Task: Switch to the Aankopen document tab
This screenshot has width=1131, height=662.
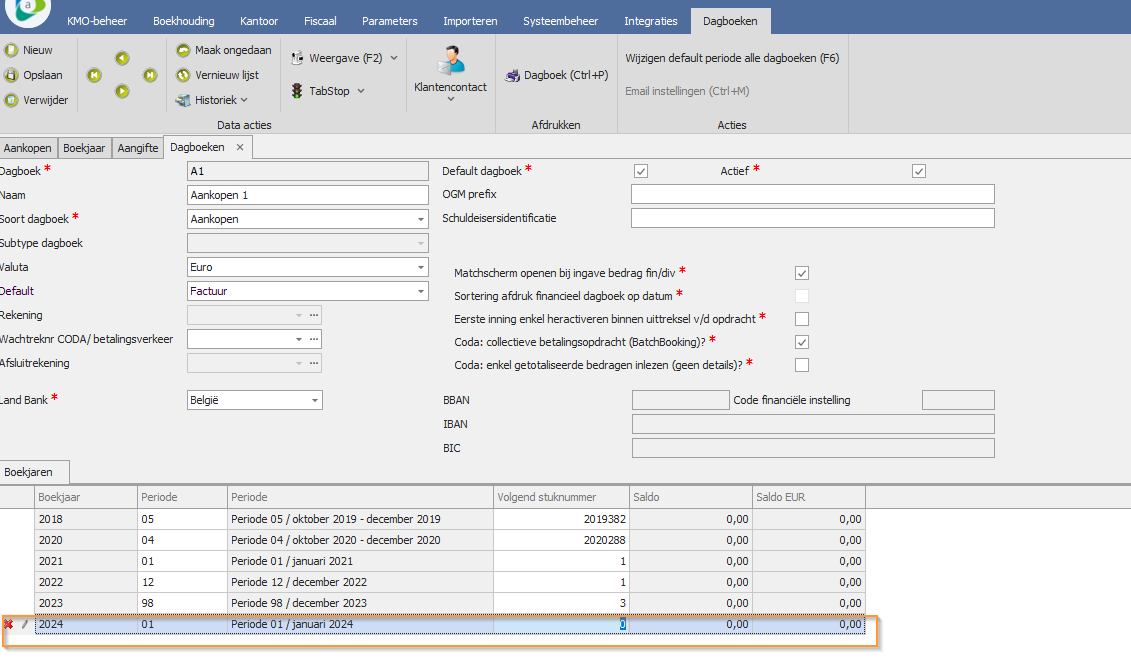Action: [28, 148]
